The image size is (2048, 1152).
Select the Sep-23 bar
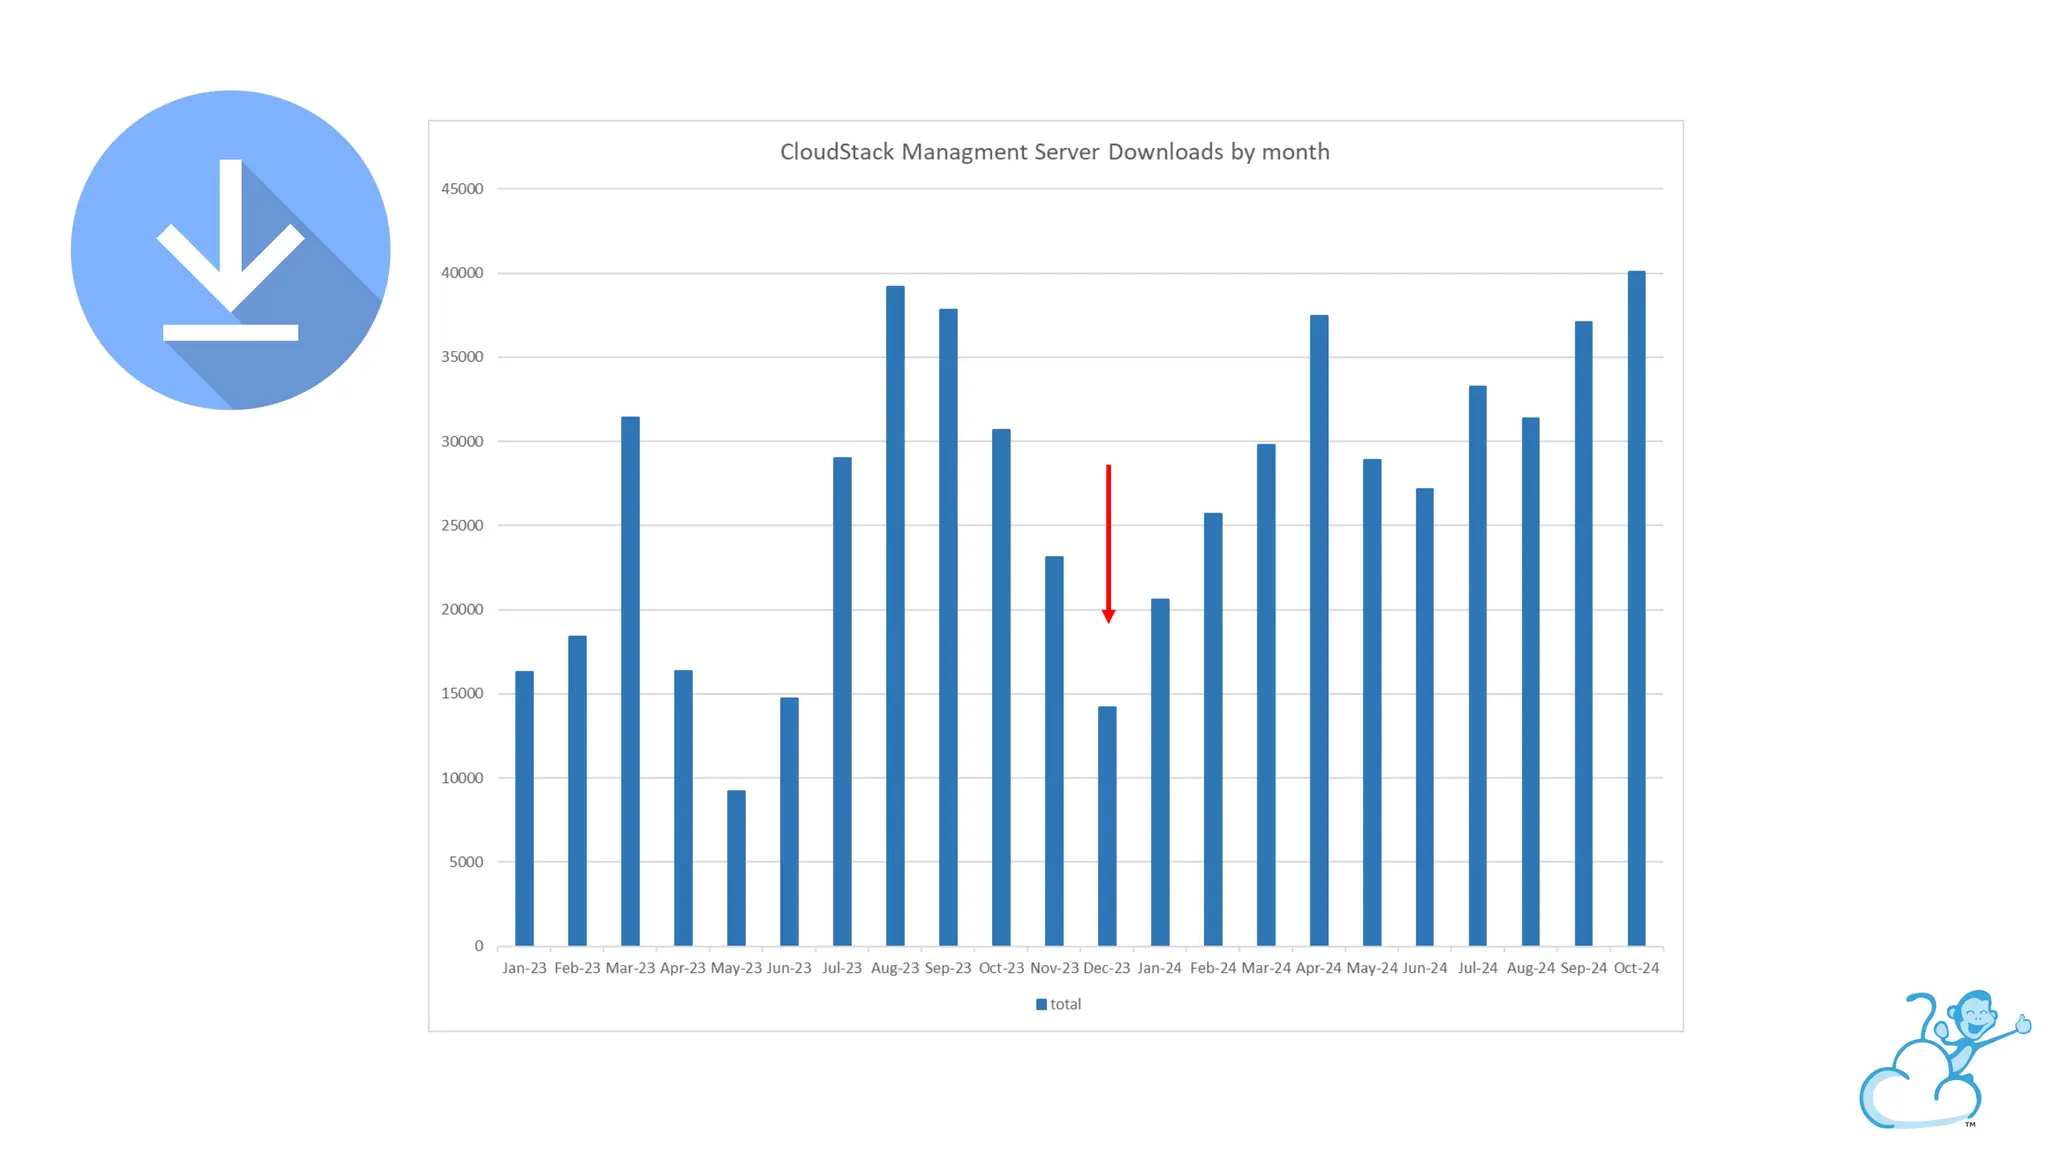pos(948,627)
